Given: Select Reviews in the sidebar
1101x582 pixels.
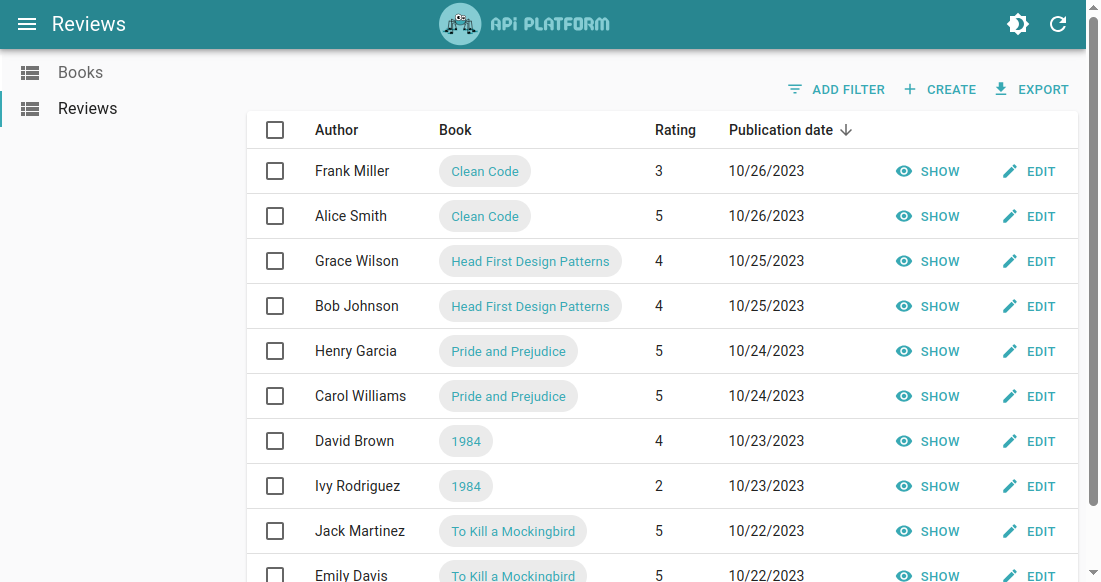Looking at the screenshot, I should pyautogui.click(x=89, y=108).
